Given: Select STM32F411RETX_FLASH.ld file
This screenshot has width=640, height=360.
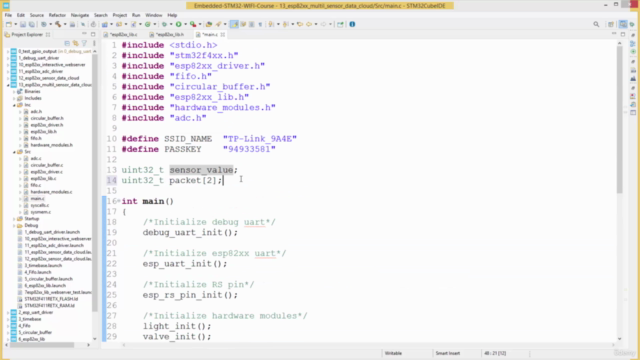Looking at the screenshot, I should (51, 299).
